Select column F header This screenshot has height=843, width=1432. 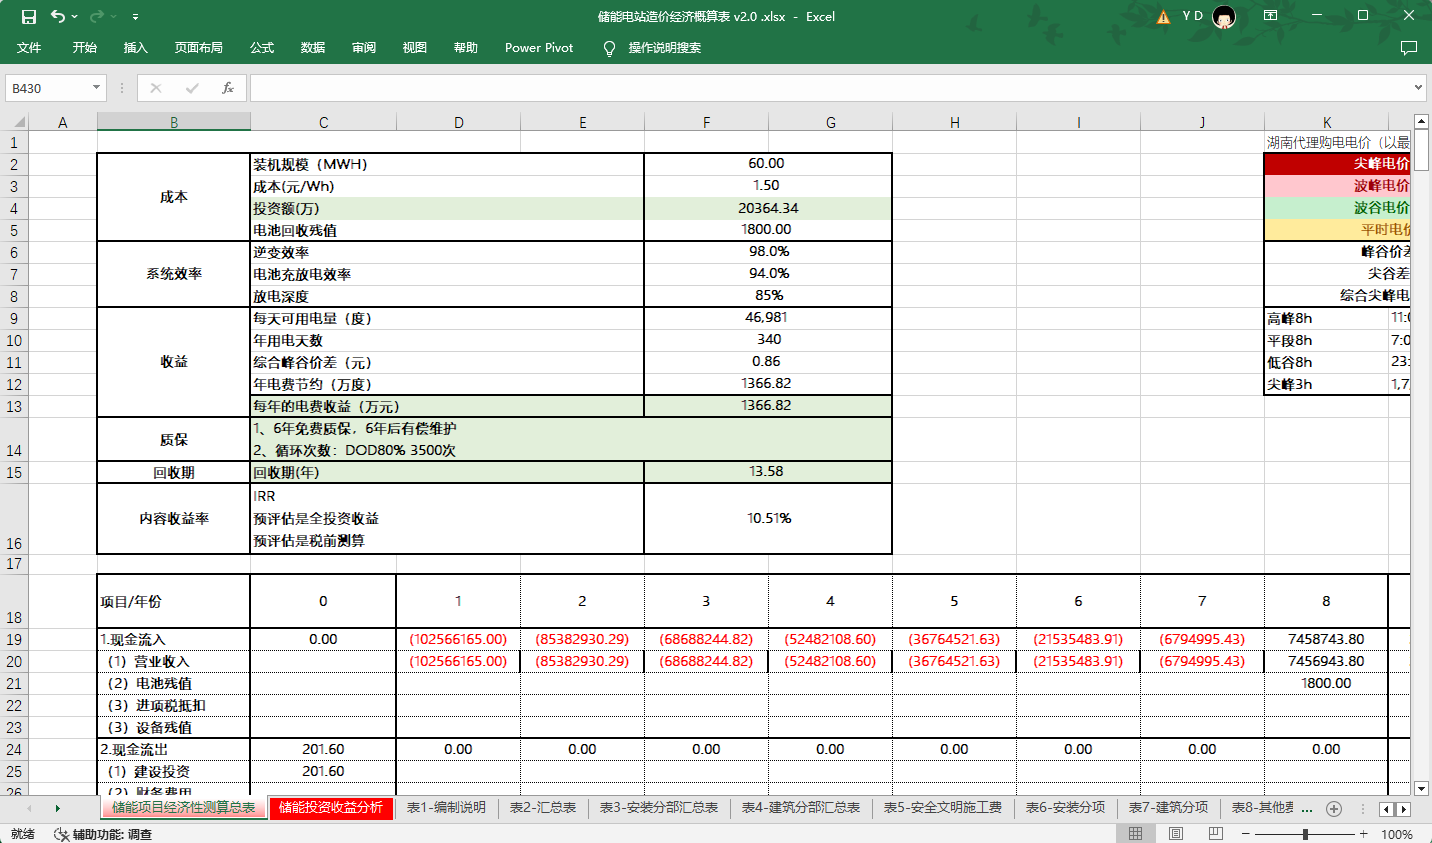(706, 122)
